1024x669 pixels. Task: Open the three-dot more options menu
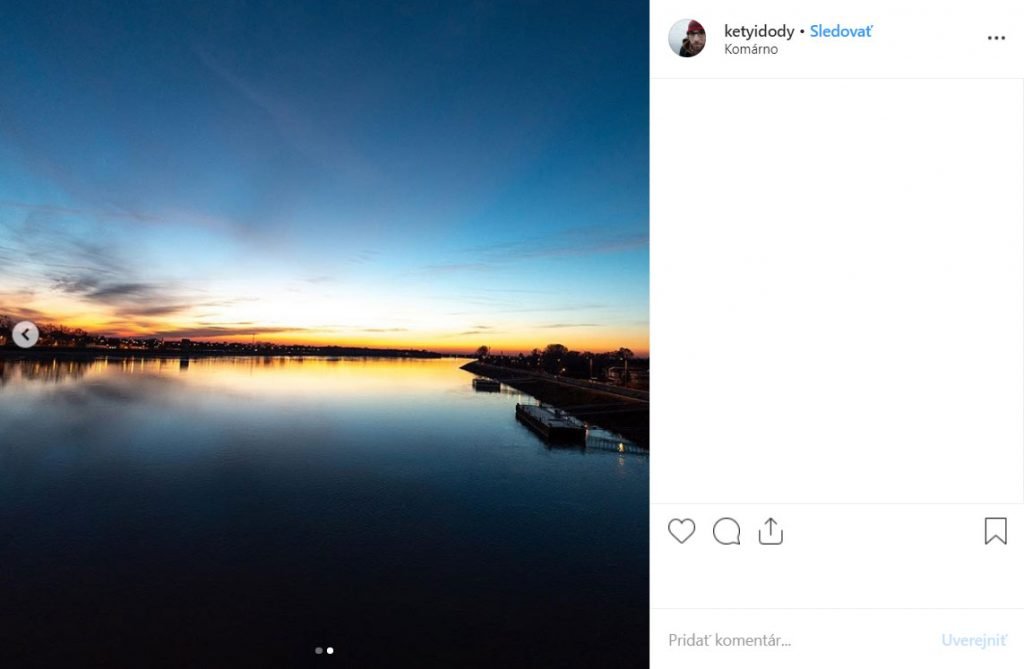tap(996, 38)
